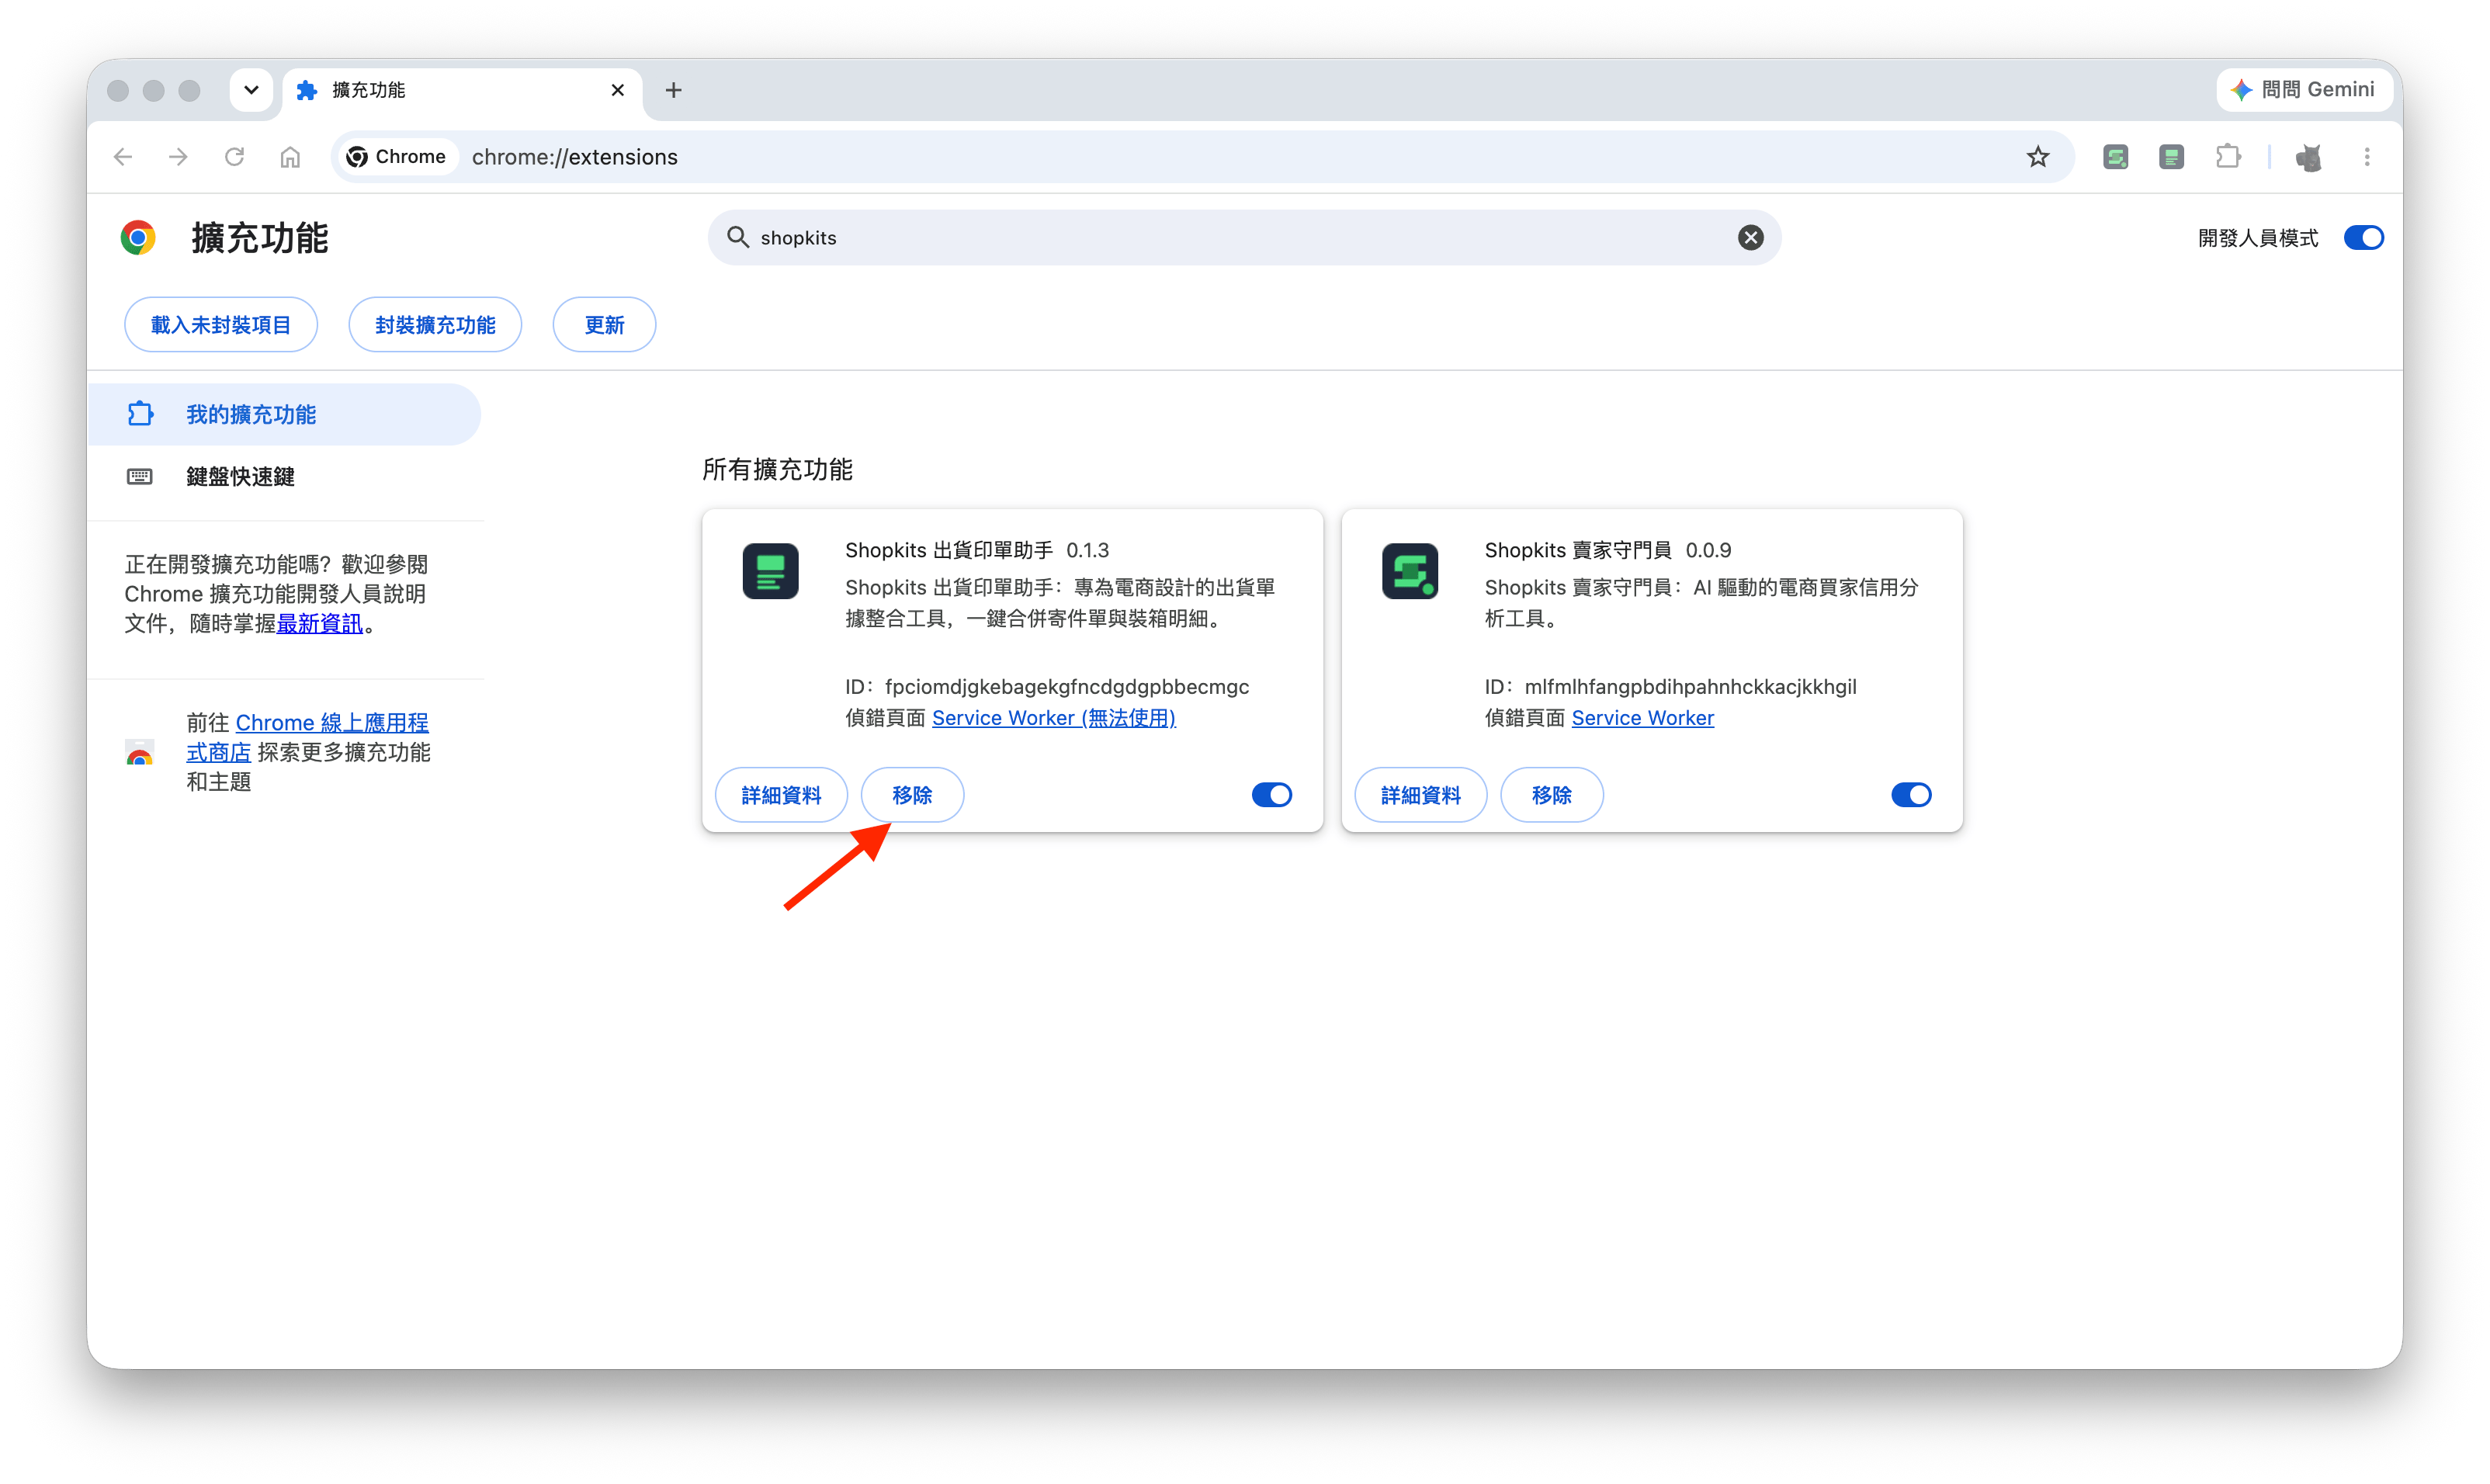Click the Chrome site info chip
The height and width of the screenshot is (1484, 2490).
[397, 157]
